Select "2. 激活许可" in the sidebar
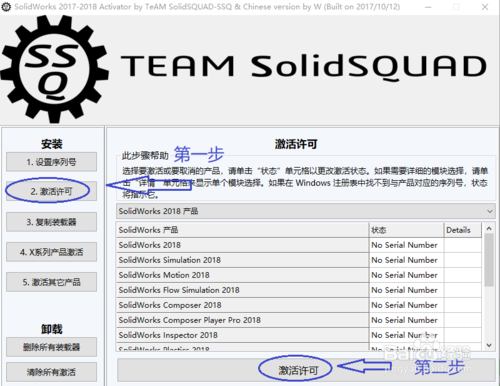The image size is (500, 386). point(51,191)
